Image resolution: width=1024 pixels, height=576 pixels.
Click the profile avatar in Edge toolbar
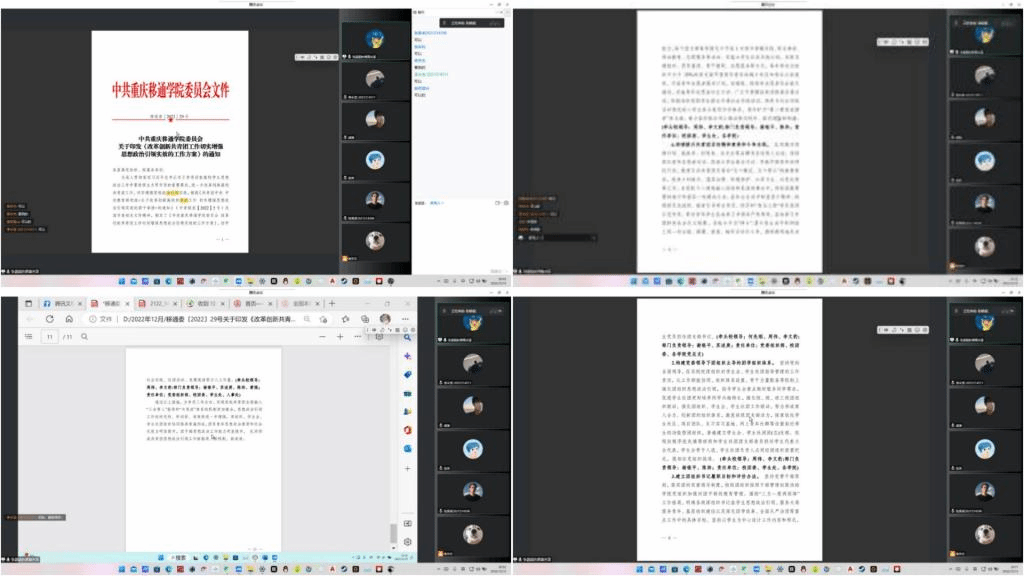pyautogui.click(x=385, y=319)
